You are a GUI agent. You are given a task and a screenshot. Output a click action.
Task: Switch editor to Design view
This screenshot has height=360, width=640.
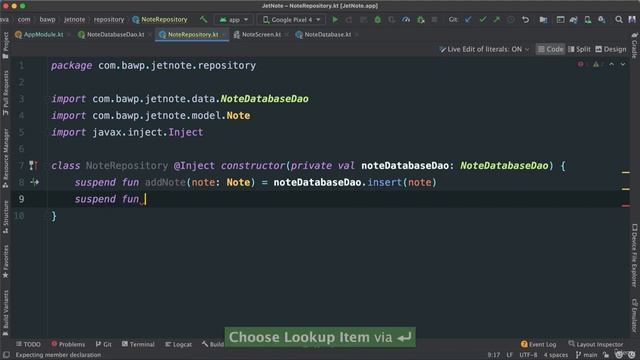pos(611,49)
